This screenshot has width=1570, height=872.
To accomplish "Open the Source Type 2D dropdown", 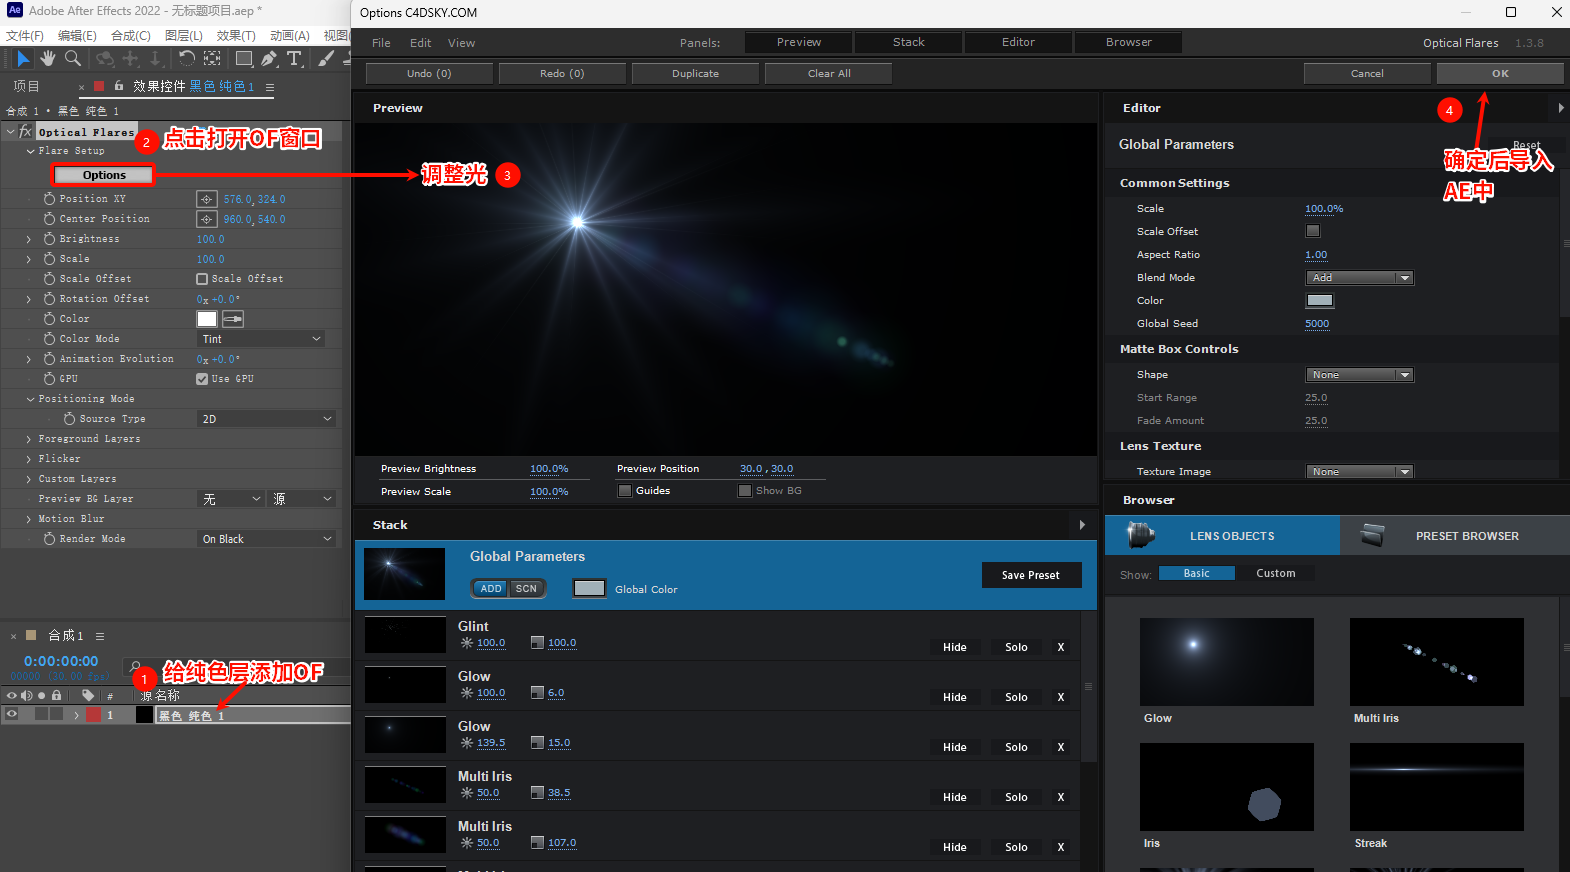I will click(x=266, y=419).
